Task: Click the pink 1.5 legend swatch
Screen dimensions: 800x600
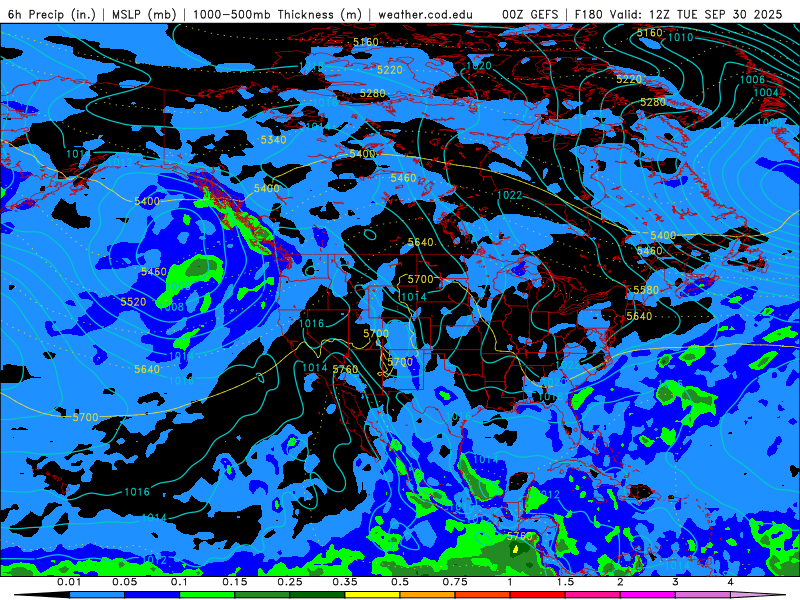Action: pos(593,595)
